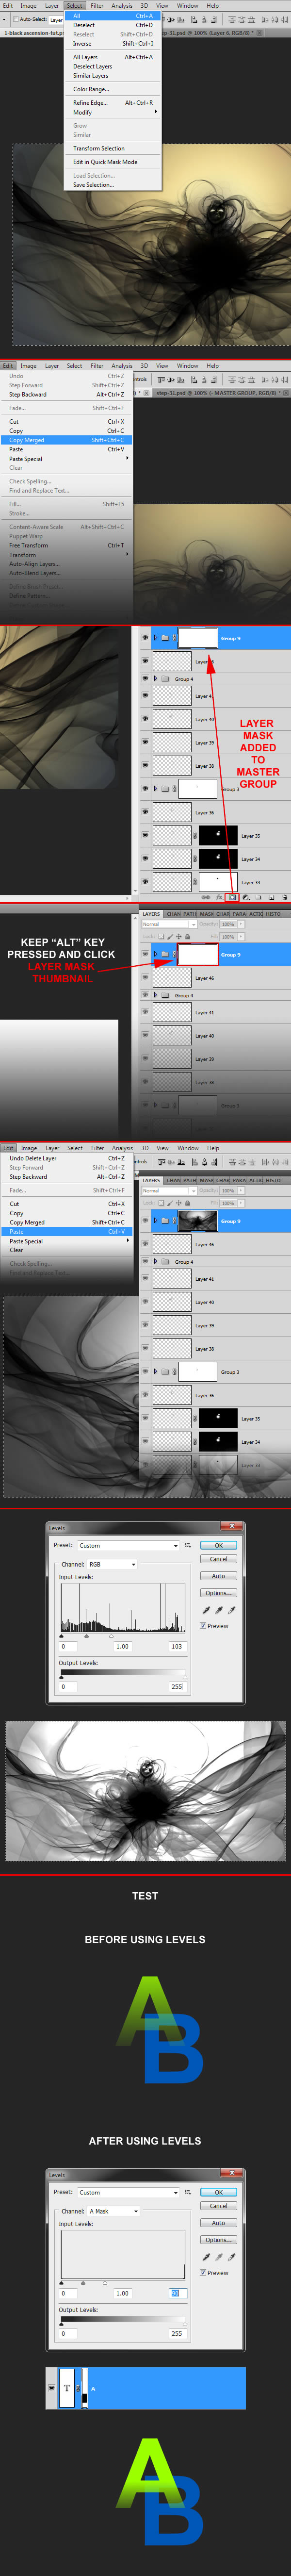Toggle eye of Layer 46 in Alt-key step layers panel
291x2576 pixels.
[145, 978]
